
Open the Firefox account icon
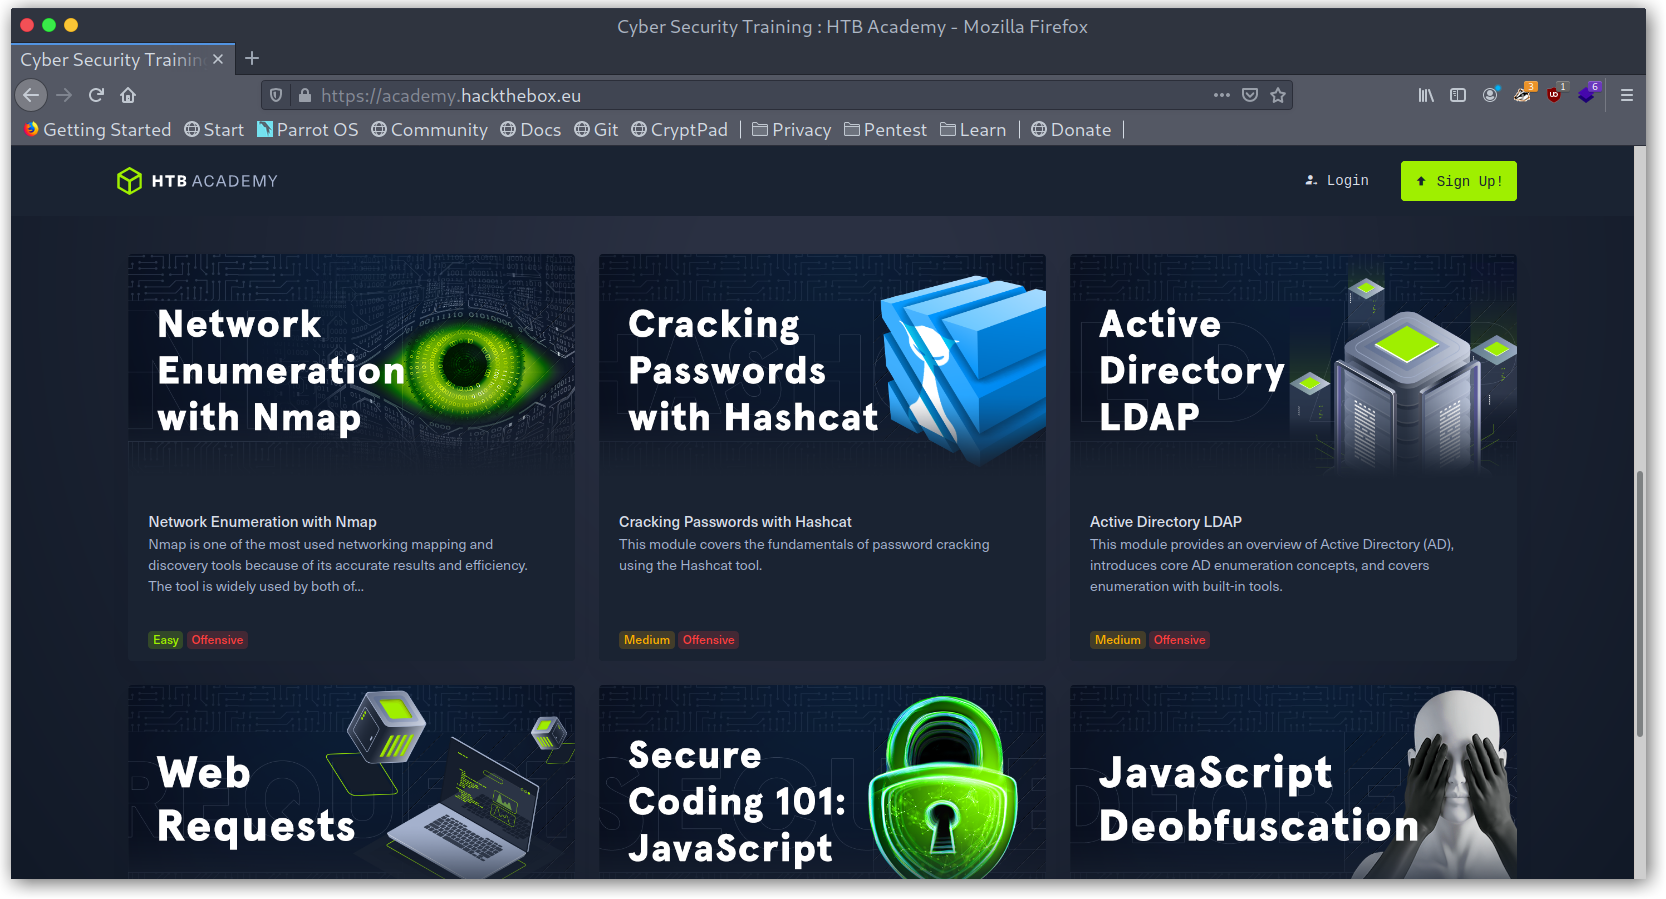tap(1490, 95)
